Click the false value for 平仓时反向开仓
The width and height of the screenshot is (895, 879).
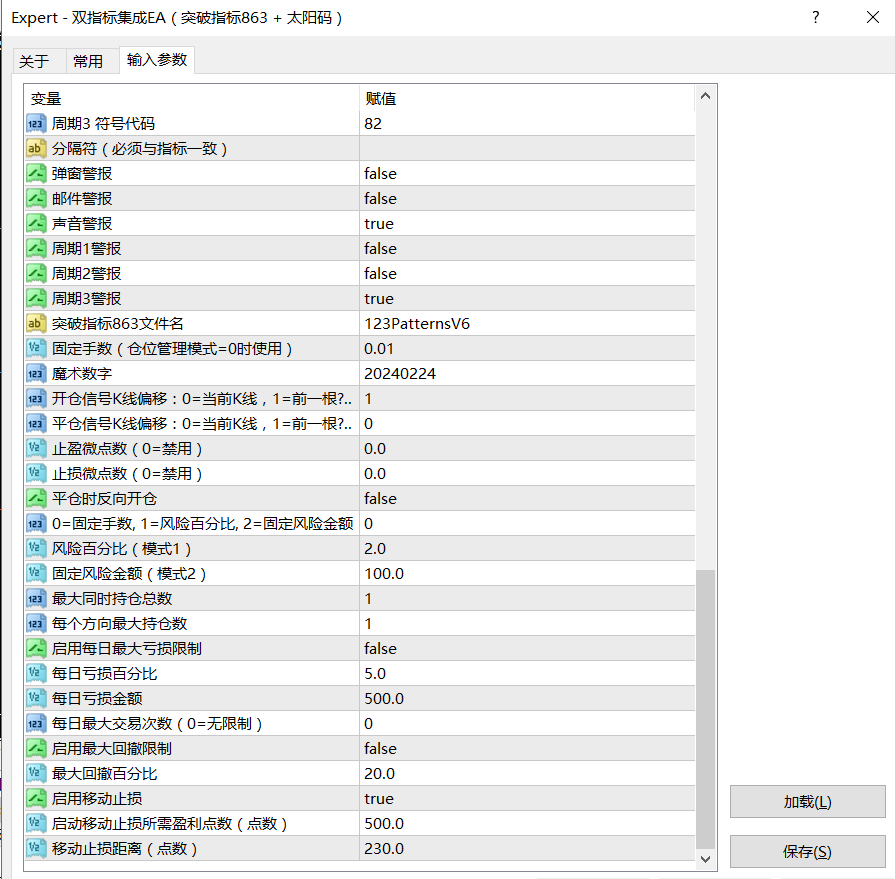(x=380, y=499)
